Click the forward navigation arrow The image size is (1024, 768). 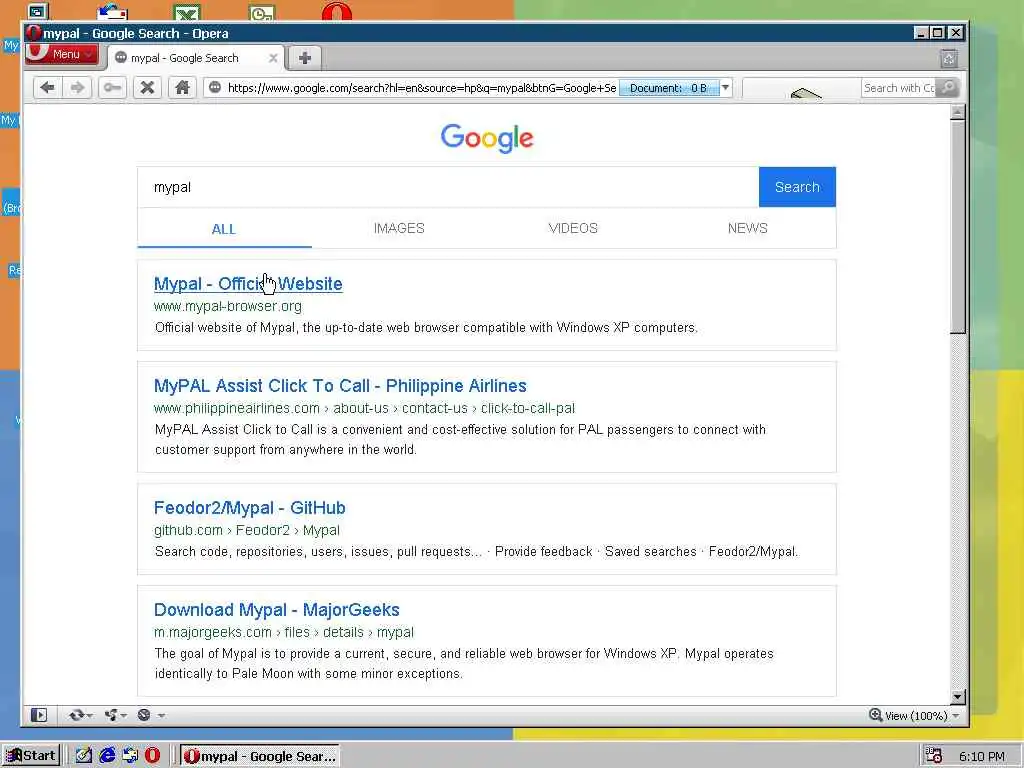pos(77,88)
